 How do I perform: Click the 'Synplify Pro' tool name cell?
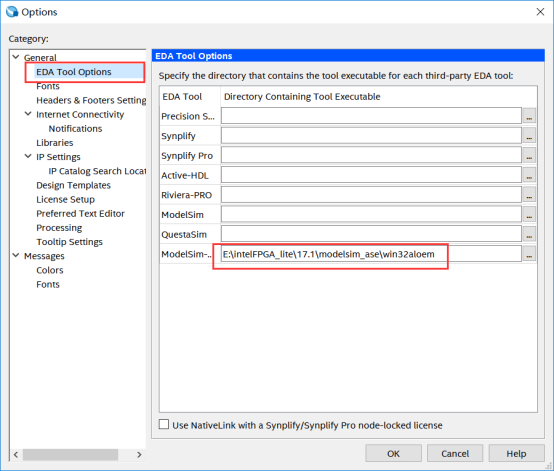tap(190, 155)
